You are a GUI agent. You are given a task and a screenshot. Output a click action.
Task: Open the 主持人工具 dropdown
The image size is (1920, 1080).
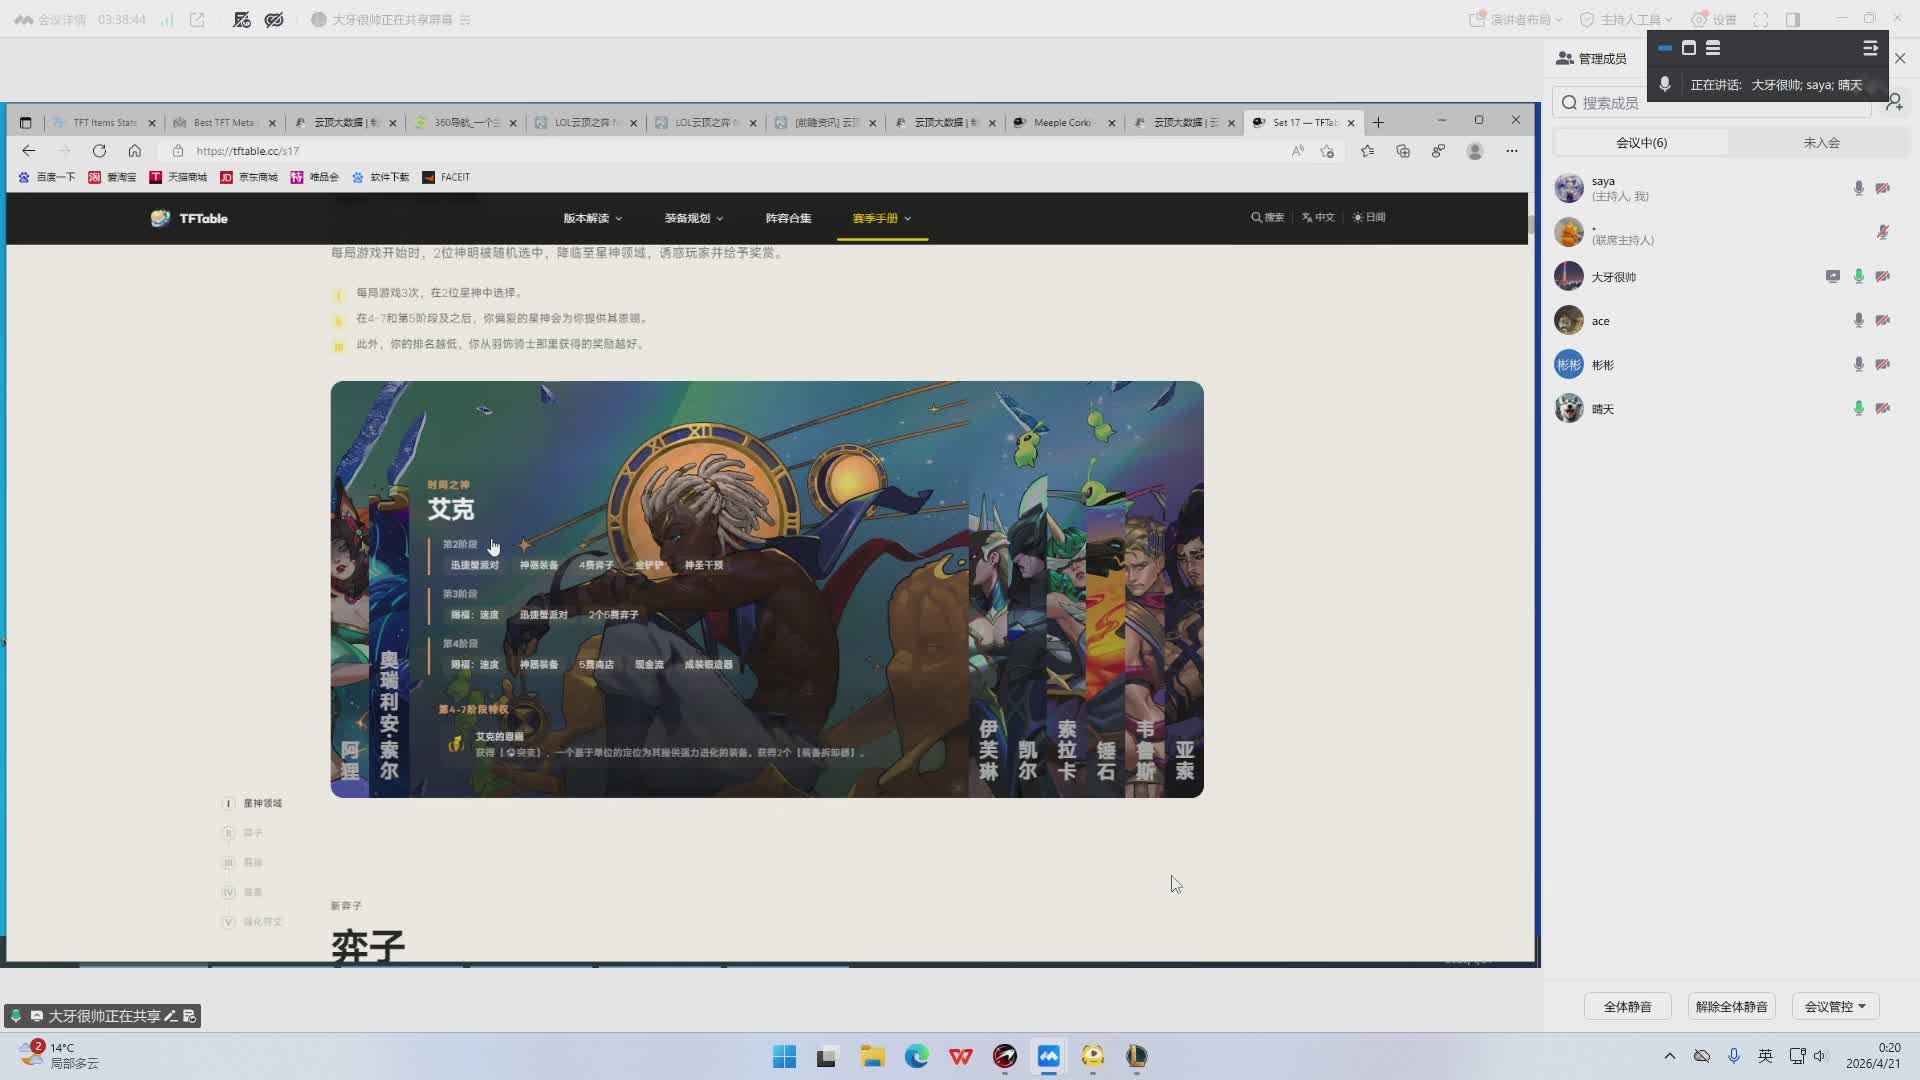click(1625, 19)
